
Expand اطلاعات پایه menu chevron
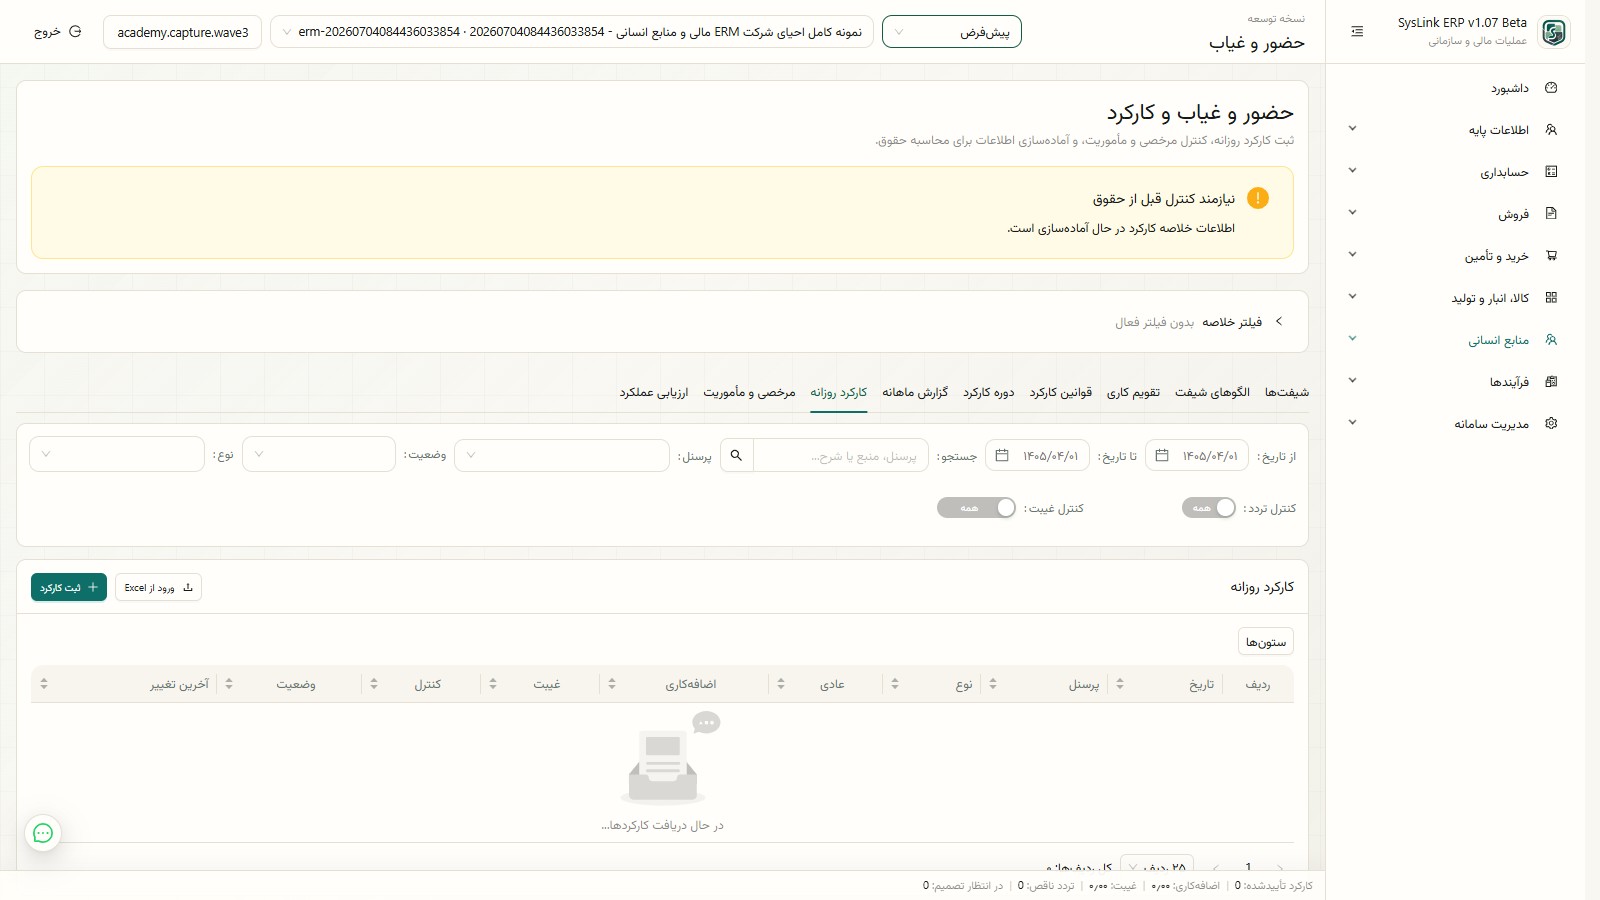click(1352, 129)
